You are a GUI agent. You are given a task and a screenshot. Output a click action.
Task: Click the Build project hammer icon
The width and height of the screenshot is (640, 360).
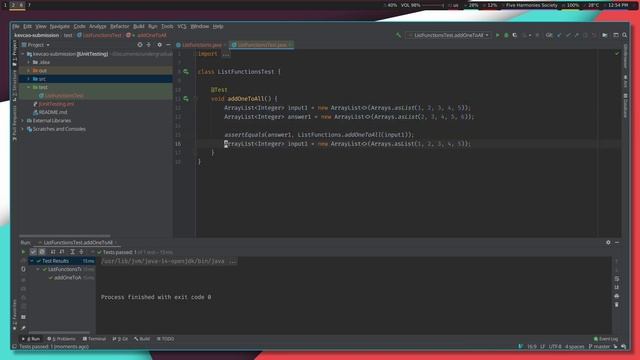(x=398, y=36)
